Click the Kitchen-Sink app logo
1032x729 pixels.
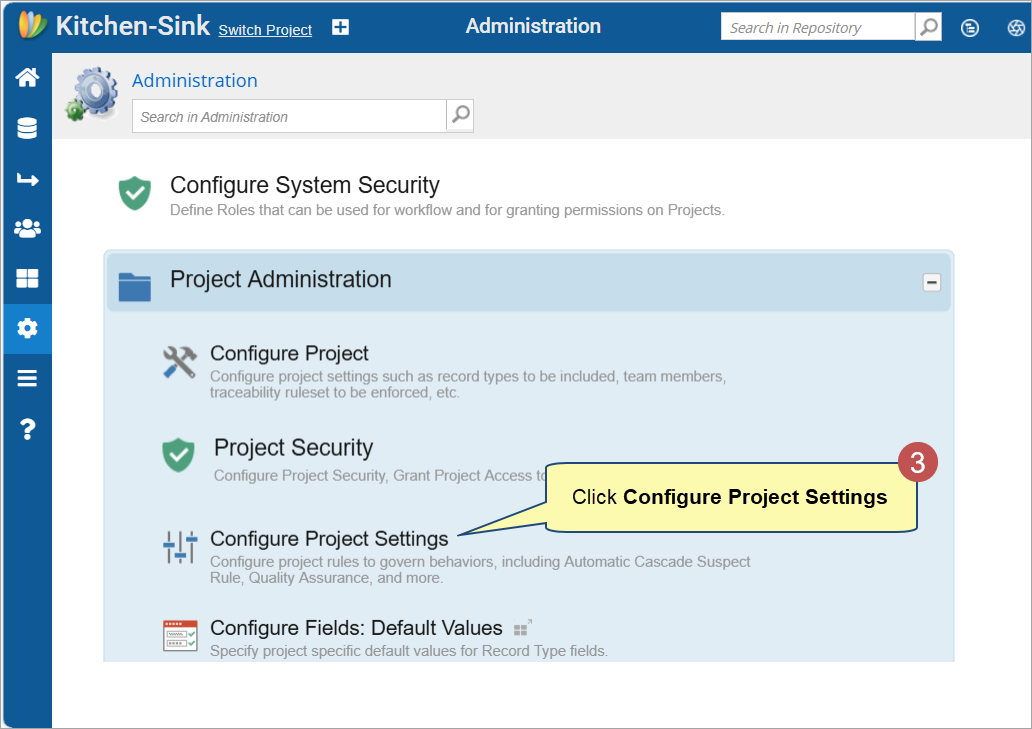click(32, 26)
